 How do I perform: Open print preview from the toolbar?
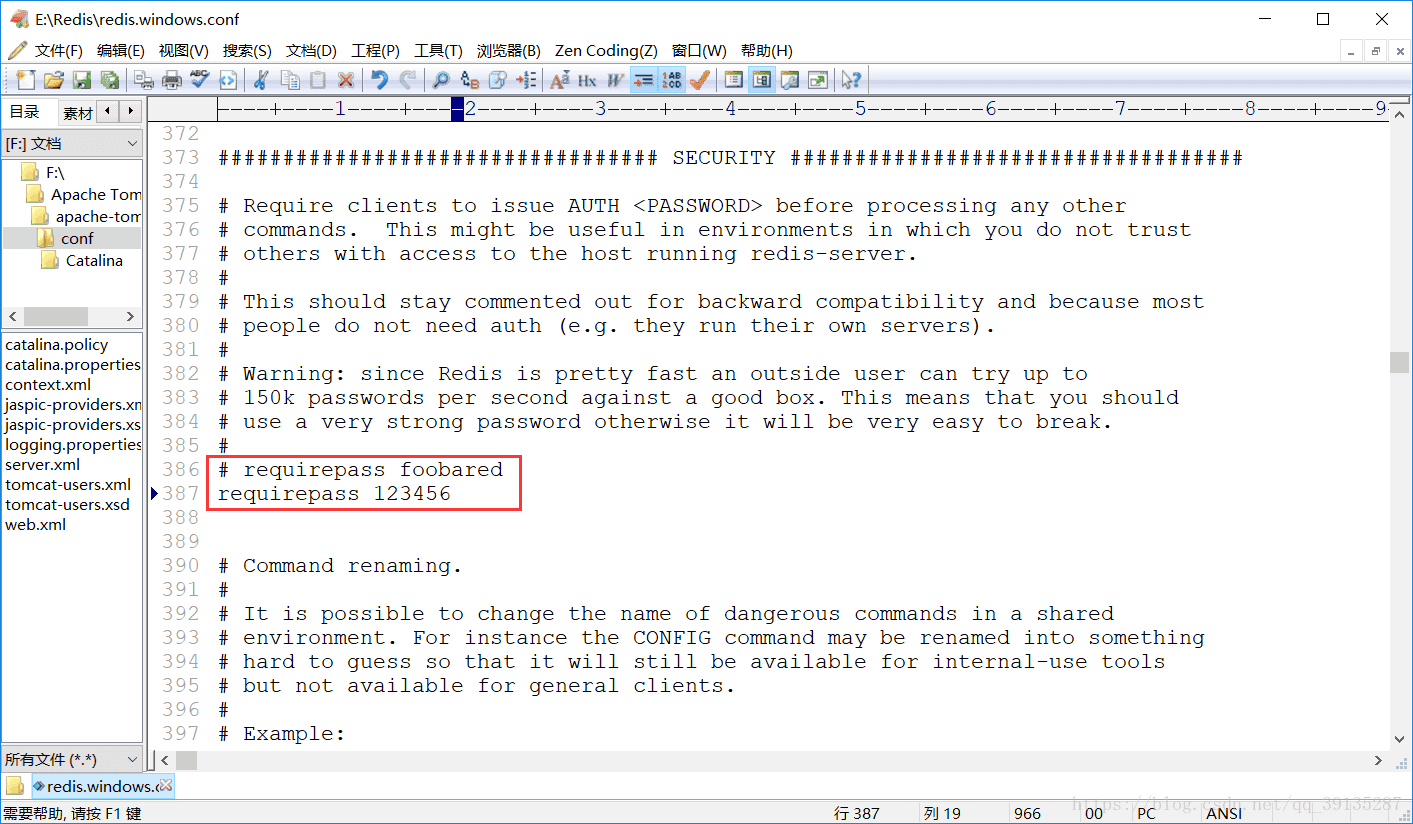144,80
